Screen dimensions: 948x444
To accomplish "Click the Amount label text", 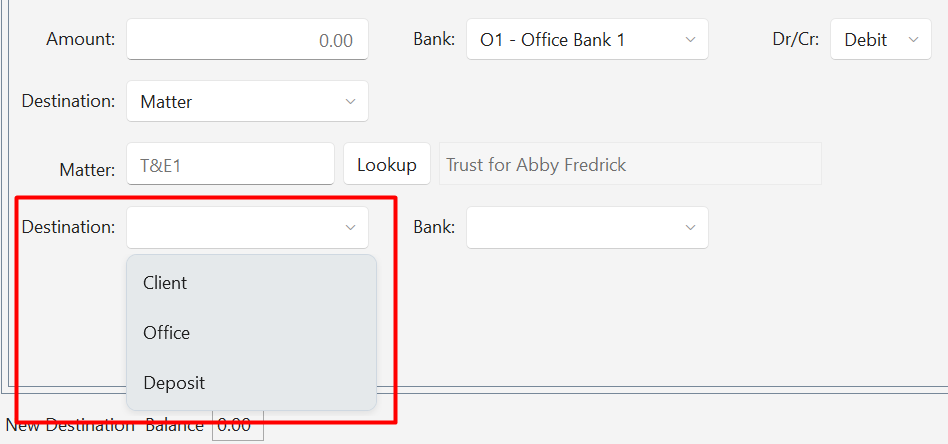I will tap(81, 40).
